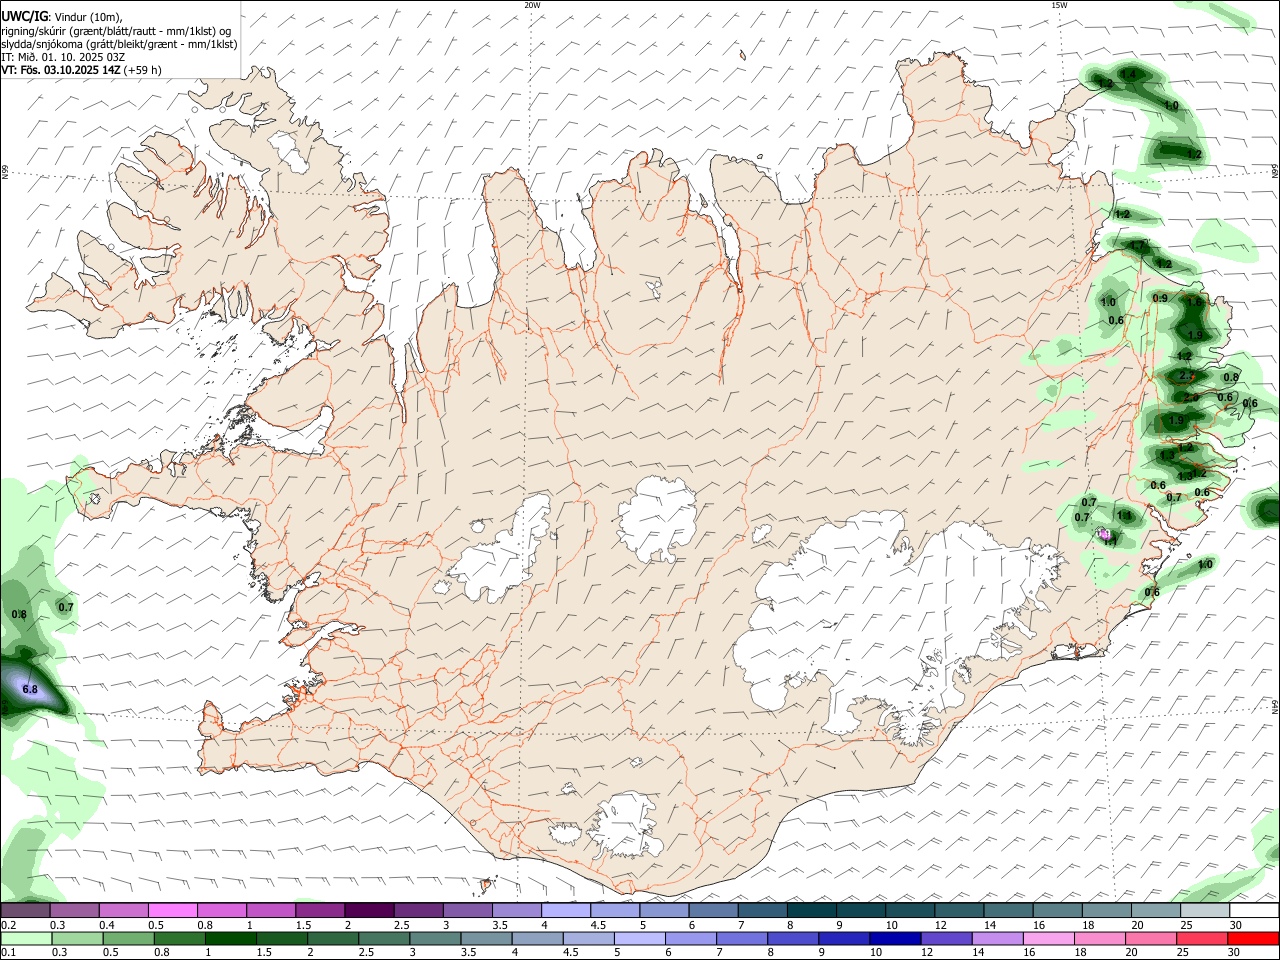The width and height of the screenshot is (1280, 960).
Task: Click the '0.1' label in bottom legend row
Action: [x=9, y=953]
